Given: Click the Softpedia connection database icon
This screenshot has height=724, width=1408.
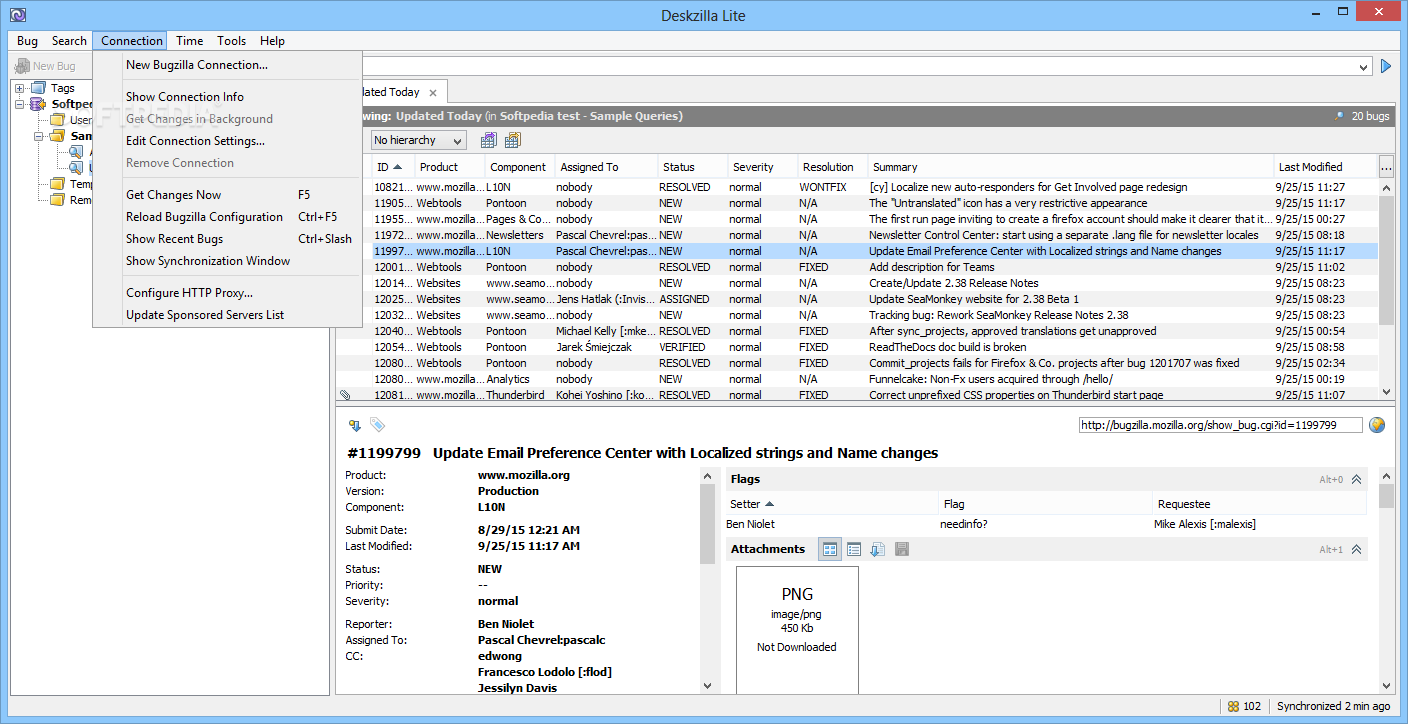Looking at the screenshot, I should pos(38,104).
